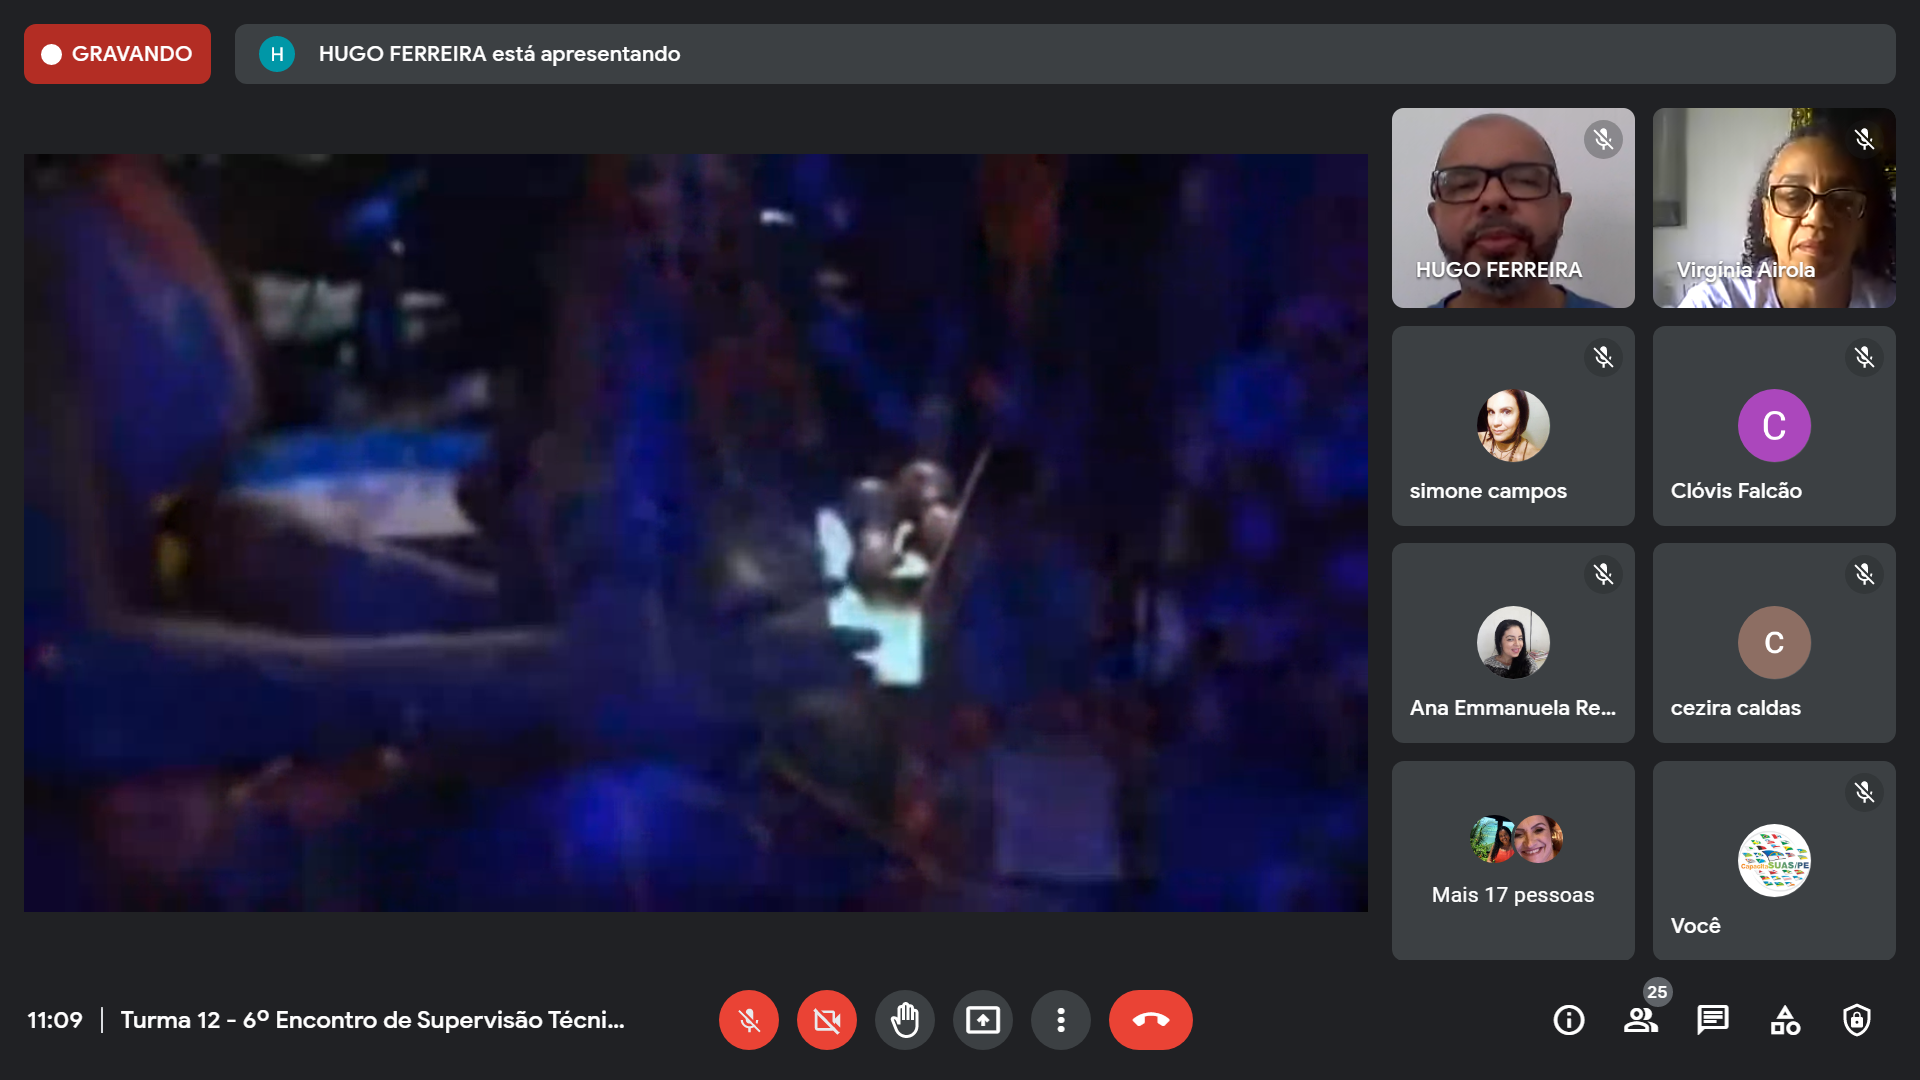
Task: Turn on your camera
Action: (x=826, y=1020)
